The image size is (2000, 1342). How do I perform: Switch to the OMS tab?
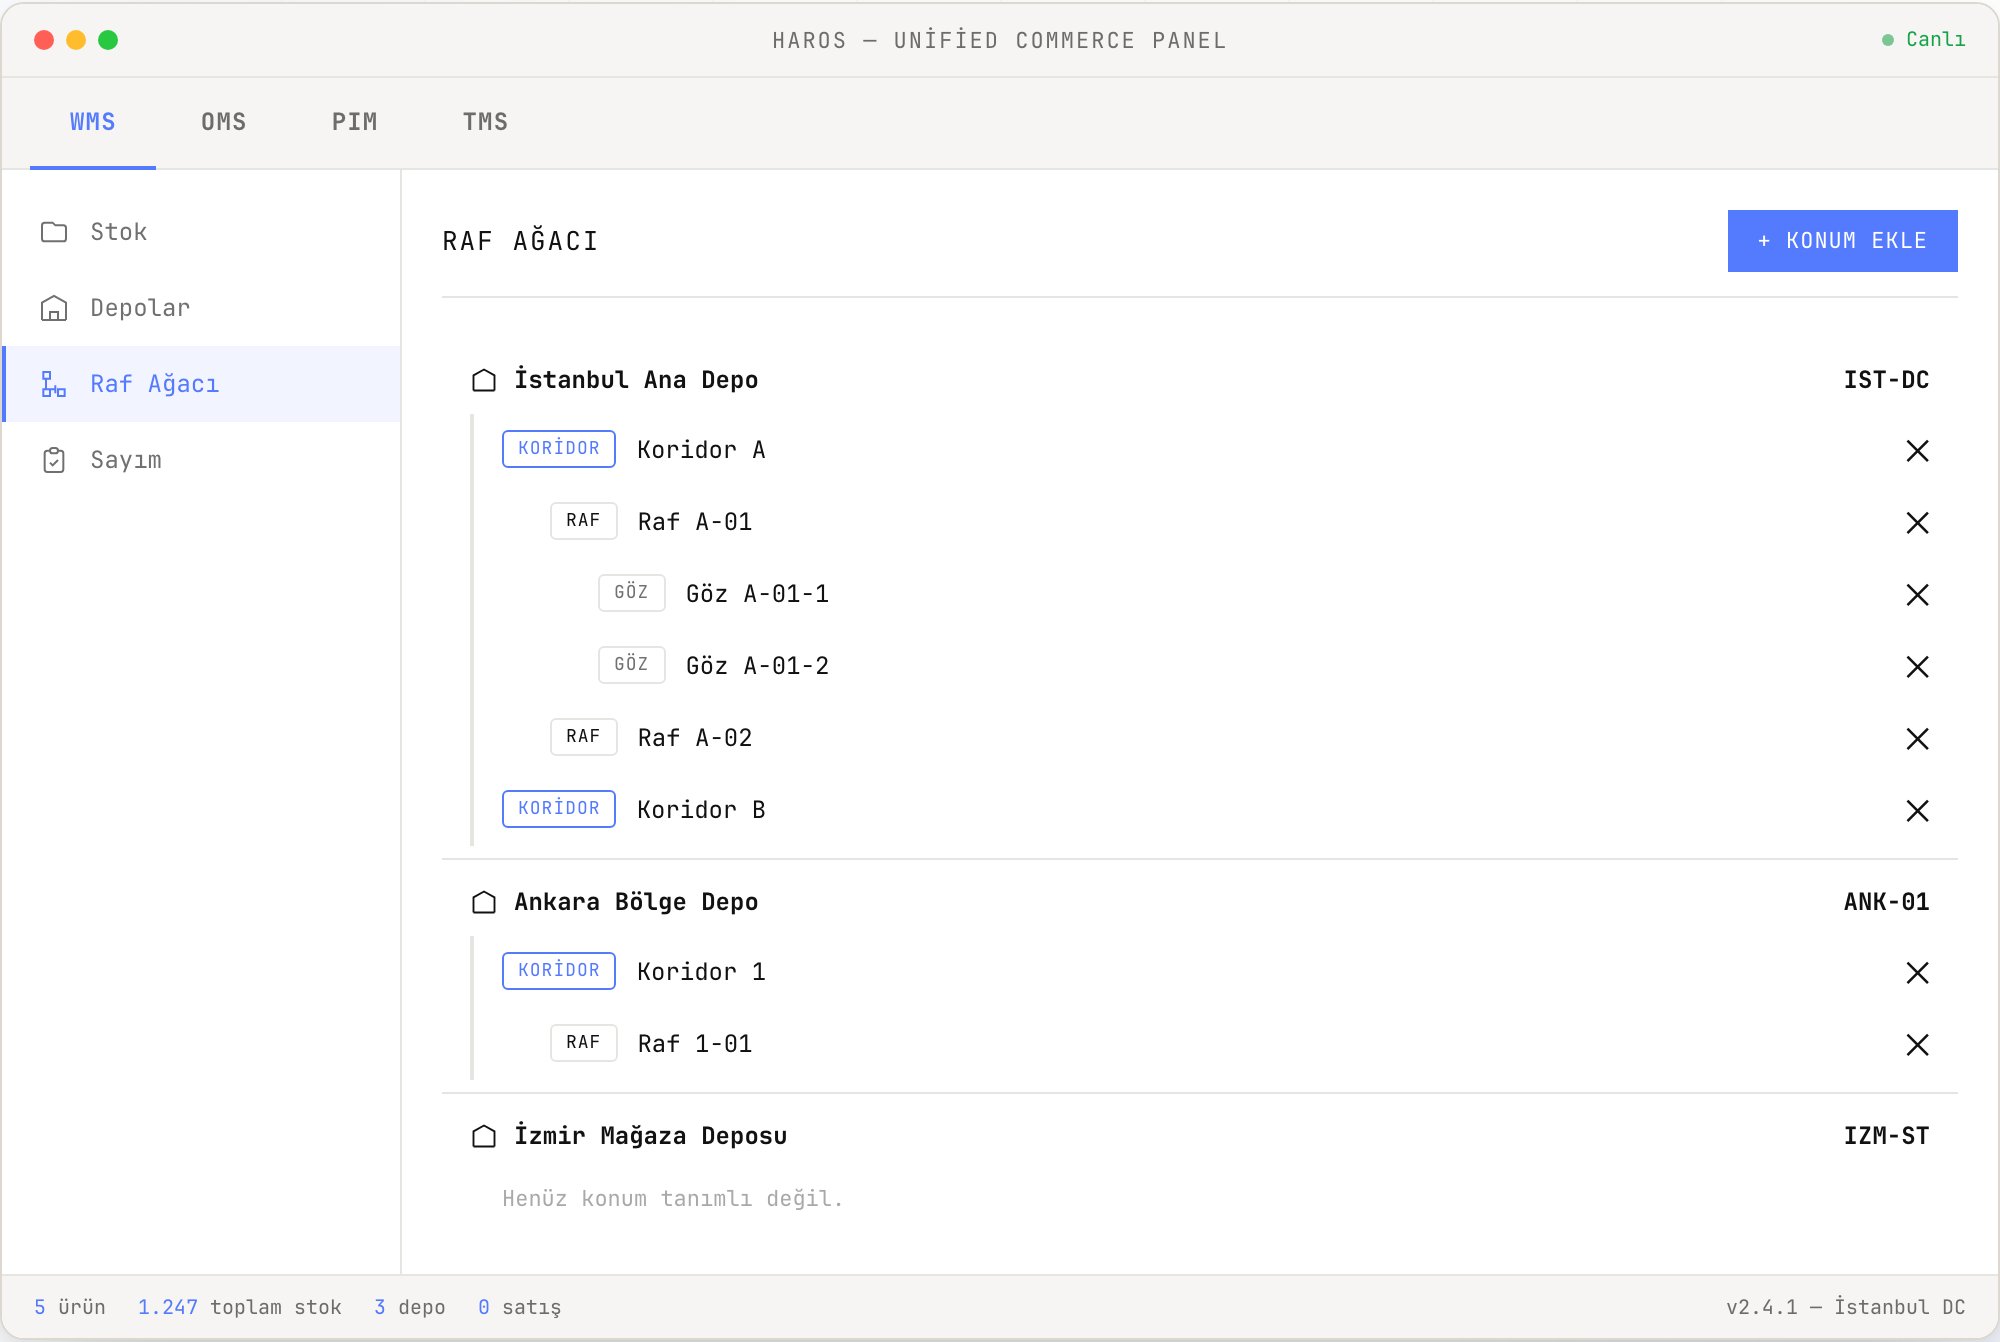[x=224, y=122]
